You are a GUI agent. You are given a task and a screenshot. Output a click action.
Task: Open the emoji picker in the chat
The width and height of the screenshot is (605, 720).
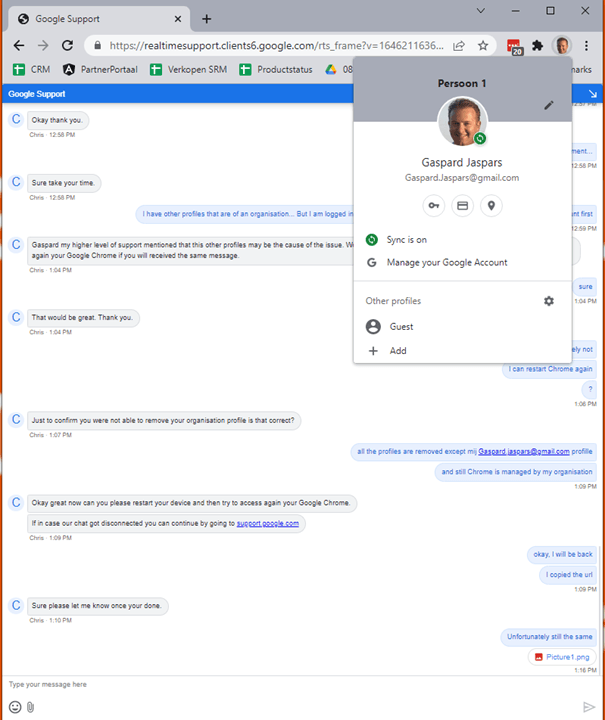(15, 707)
